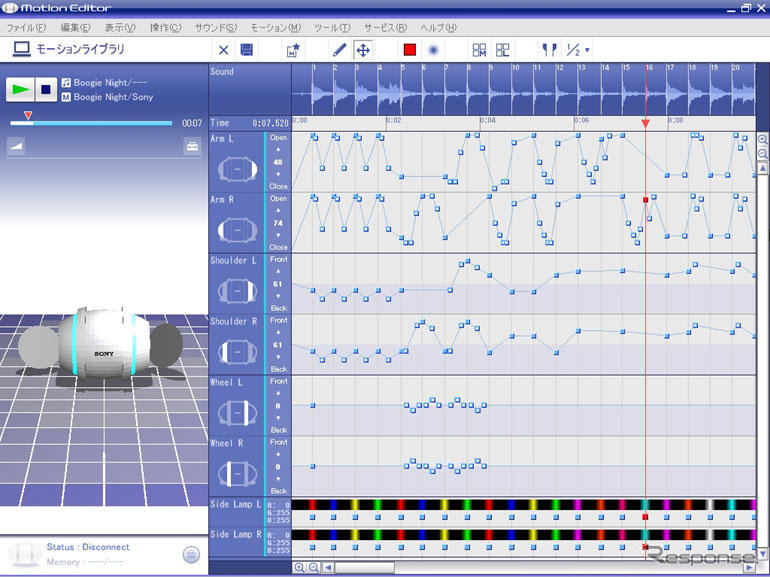Click the X delete icon in the toolbar
Viewport: 770px width, 577px height.
(223, 49)
